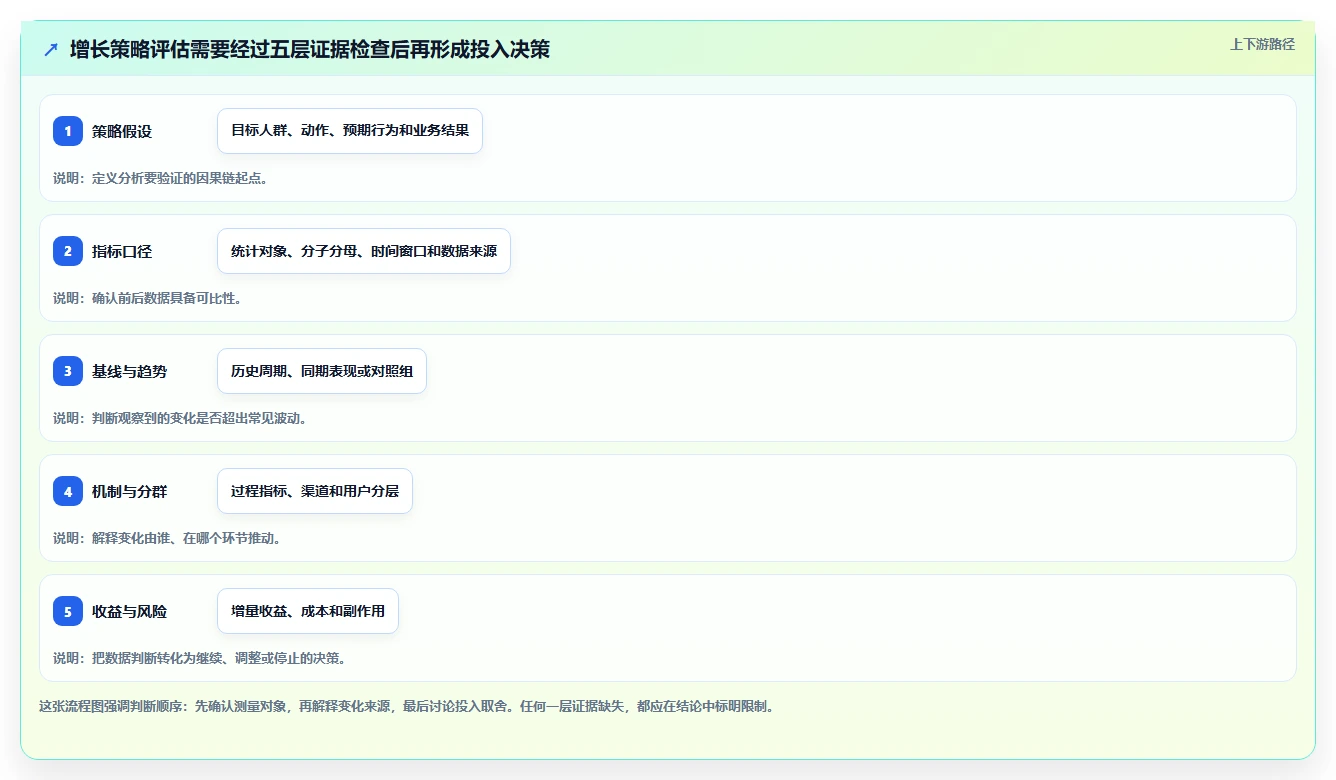Click the note 确认前后数据具备可比性
This screenshot has height=780, width=1336.
point(147,298)
